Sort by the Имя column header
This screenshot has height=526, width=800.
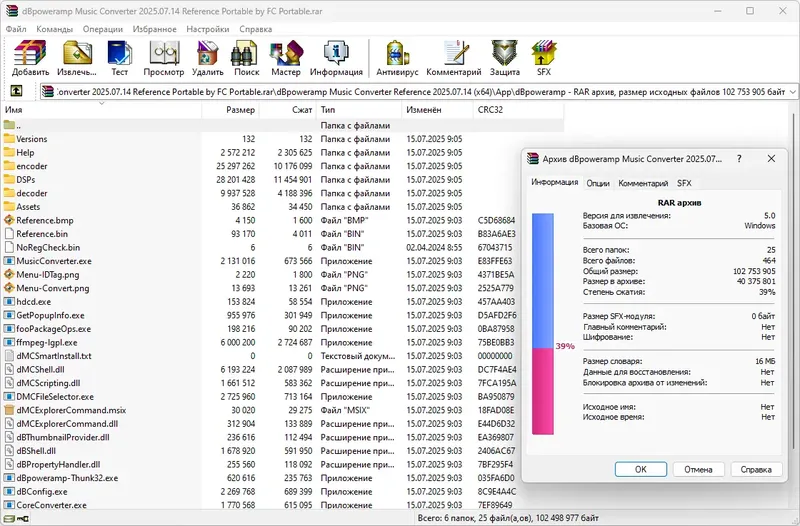pos(102,110)
